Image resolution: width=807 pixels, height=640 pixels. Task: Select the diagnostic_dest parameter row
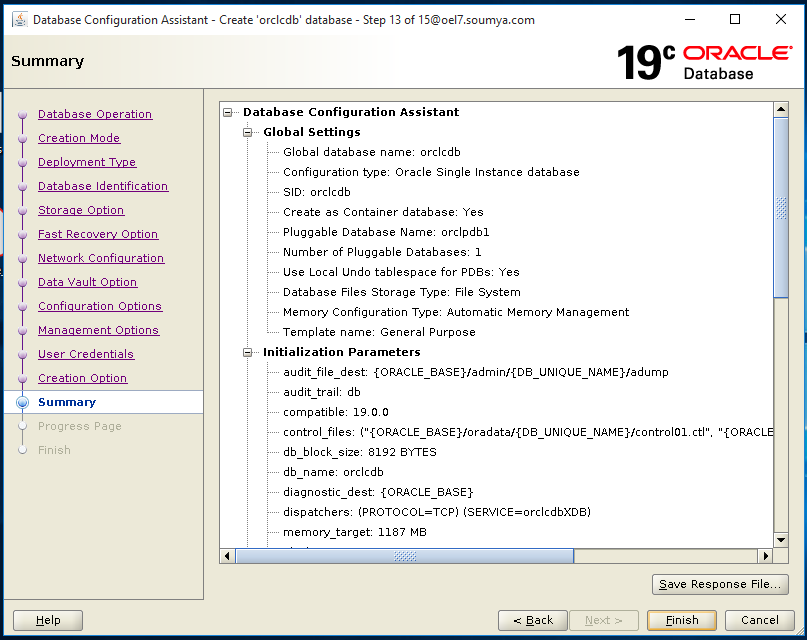(x=378, y=493)
